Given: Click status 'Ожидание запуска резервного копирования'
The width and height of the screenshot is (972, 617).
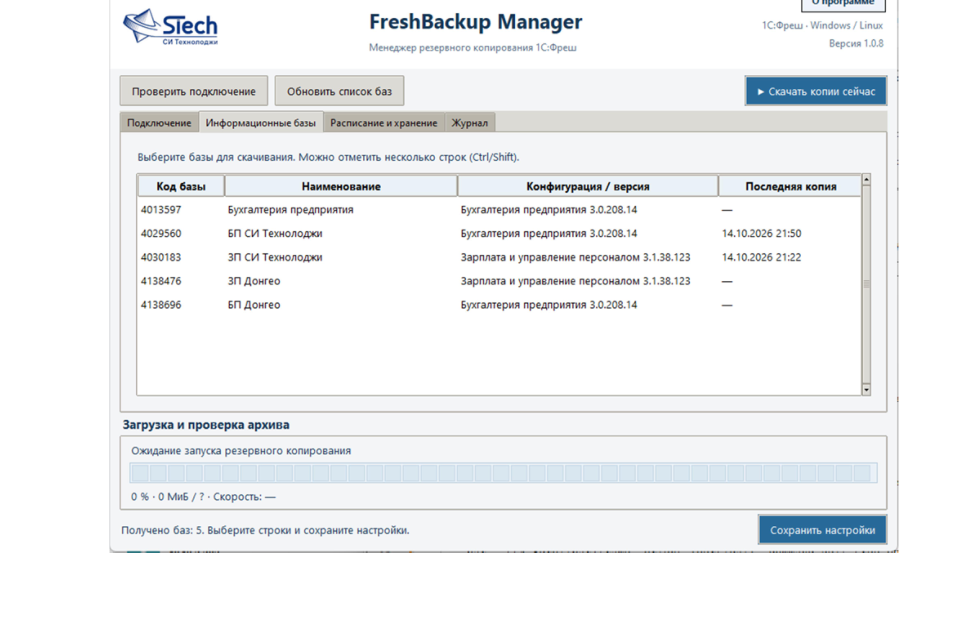Looking at the screenshot, I should pyautogui.click(x=241, y=451).
